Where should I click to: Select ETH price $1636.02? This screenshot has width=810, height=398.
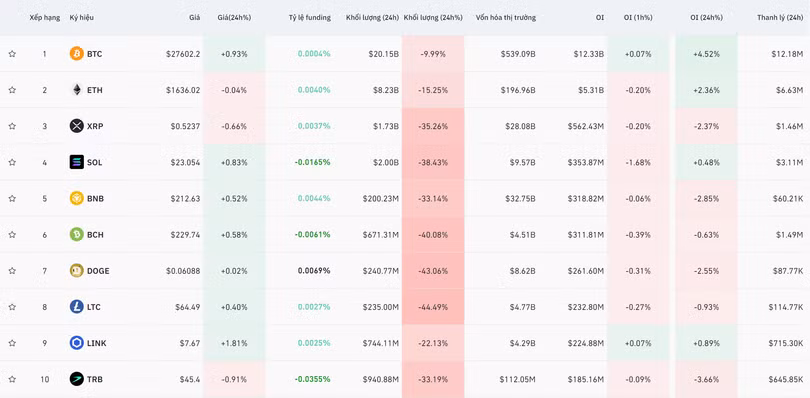(183, 90)
